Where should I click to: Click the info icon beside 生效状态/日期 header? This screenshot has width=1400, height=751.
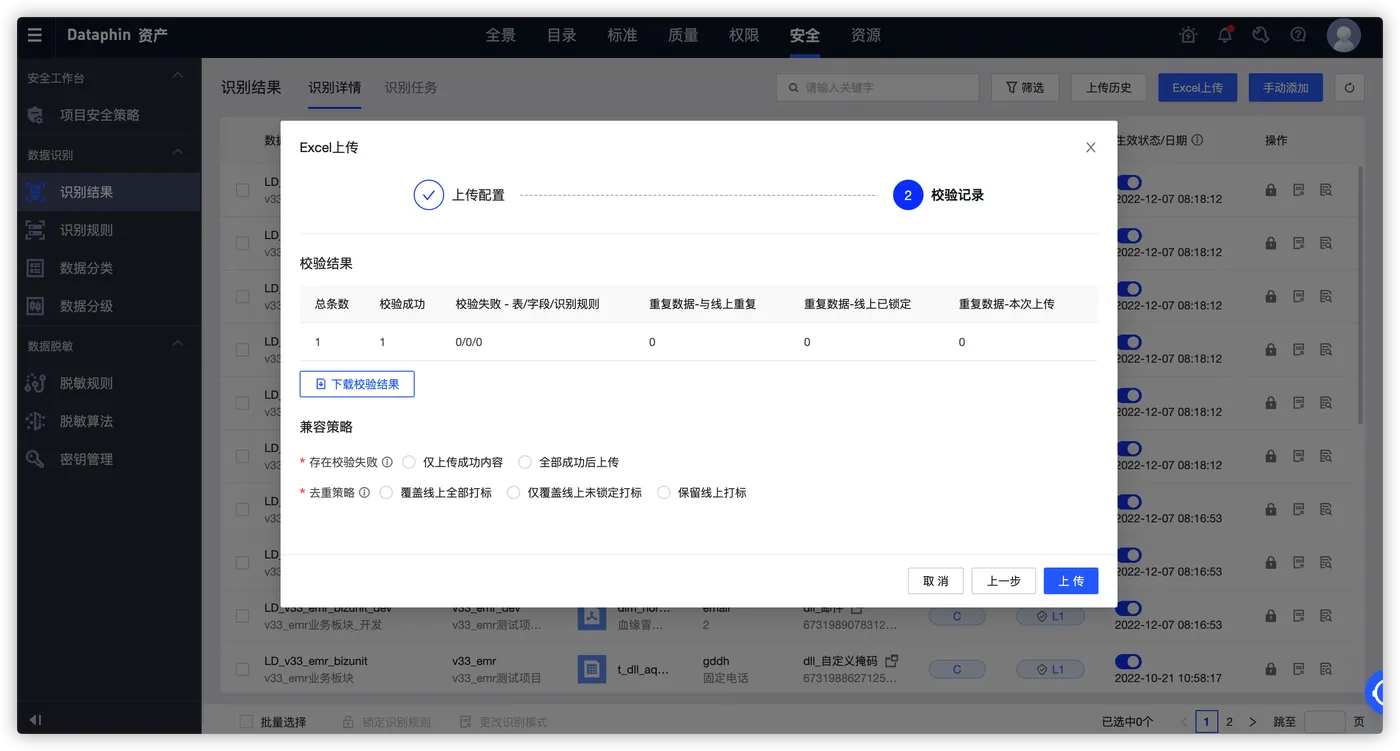[1197, 141]
